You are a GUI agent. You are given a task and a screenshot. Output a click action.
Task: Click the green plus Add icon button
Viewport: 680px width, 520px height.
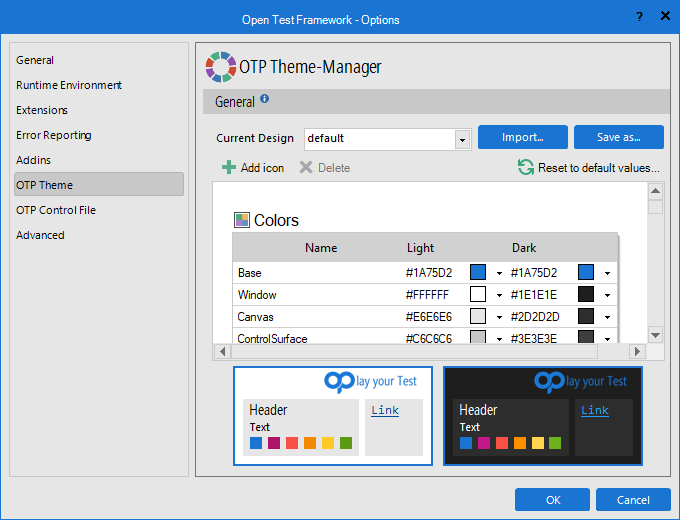tap(229, 168)
